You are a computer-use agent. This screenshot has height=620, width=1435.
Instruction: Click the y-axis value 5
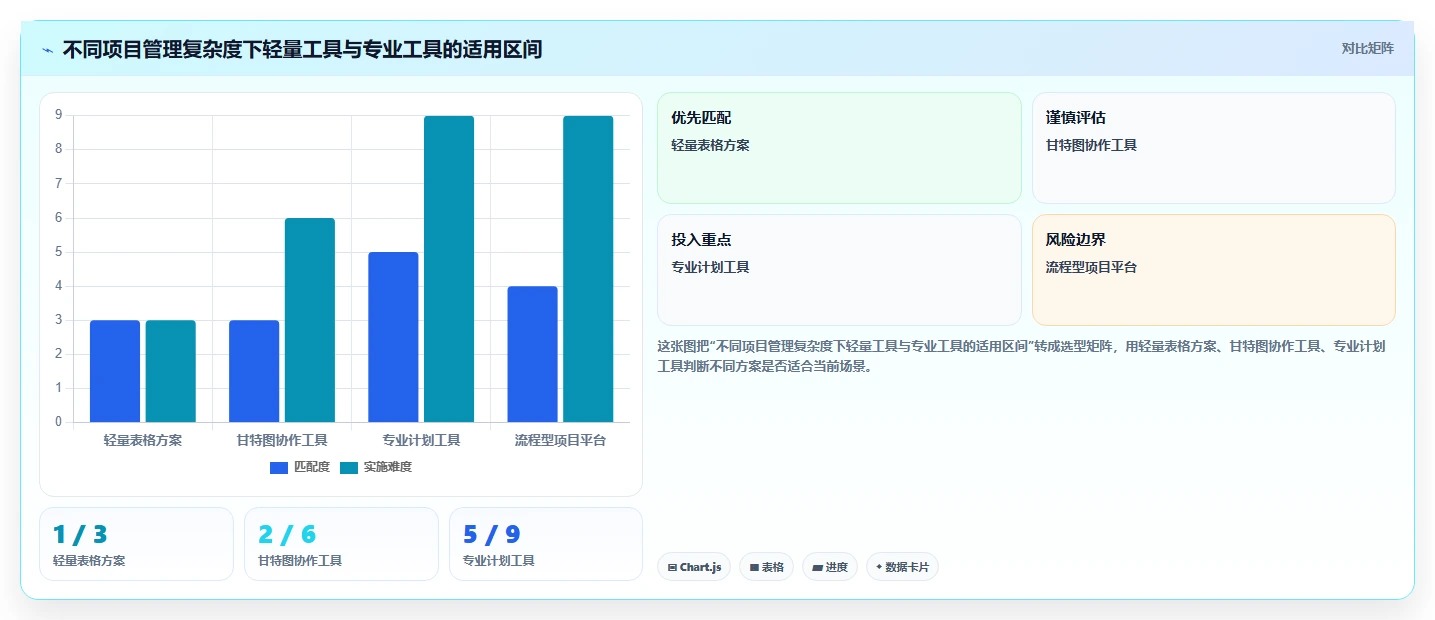click(x=59, y=252)
